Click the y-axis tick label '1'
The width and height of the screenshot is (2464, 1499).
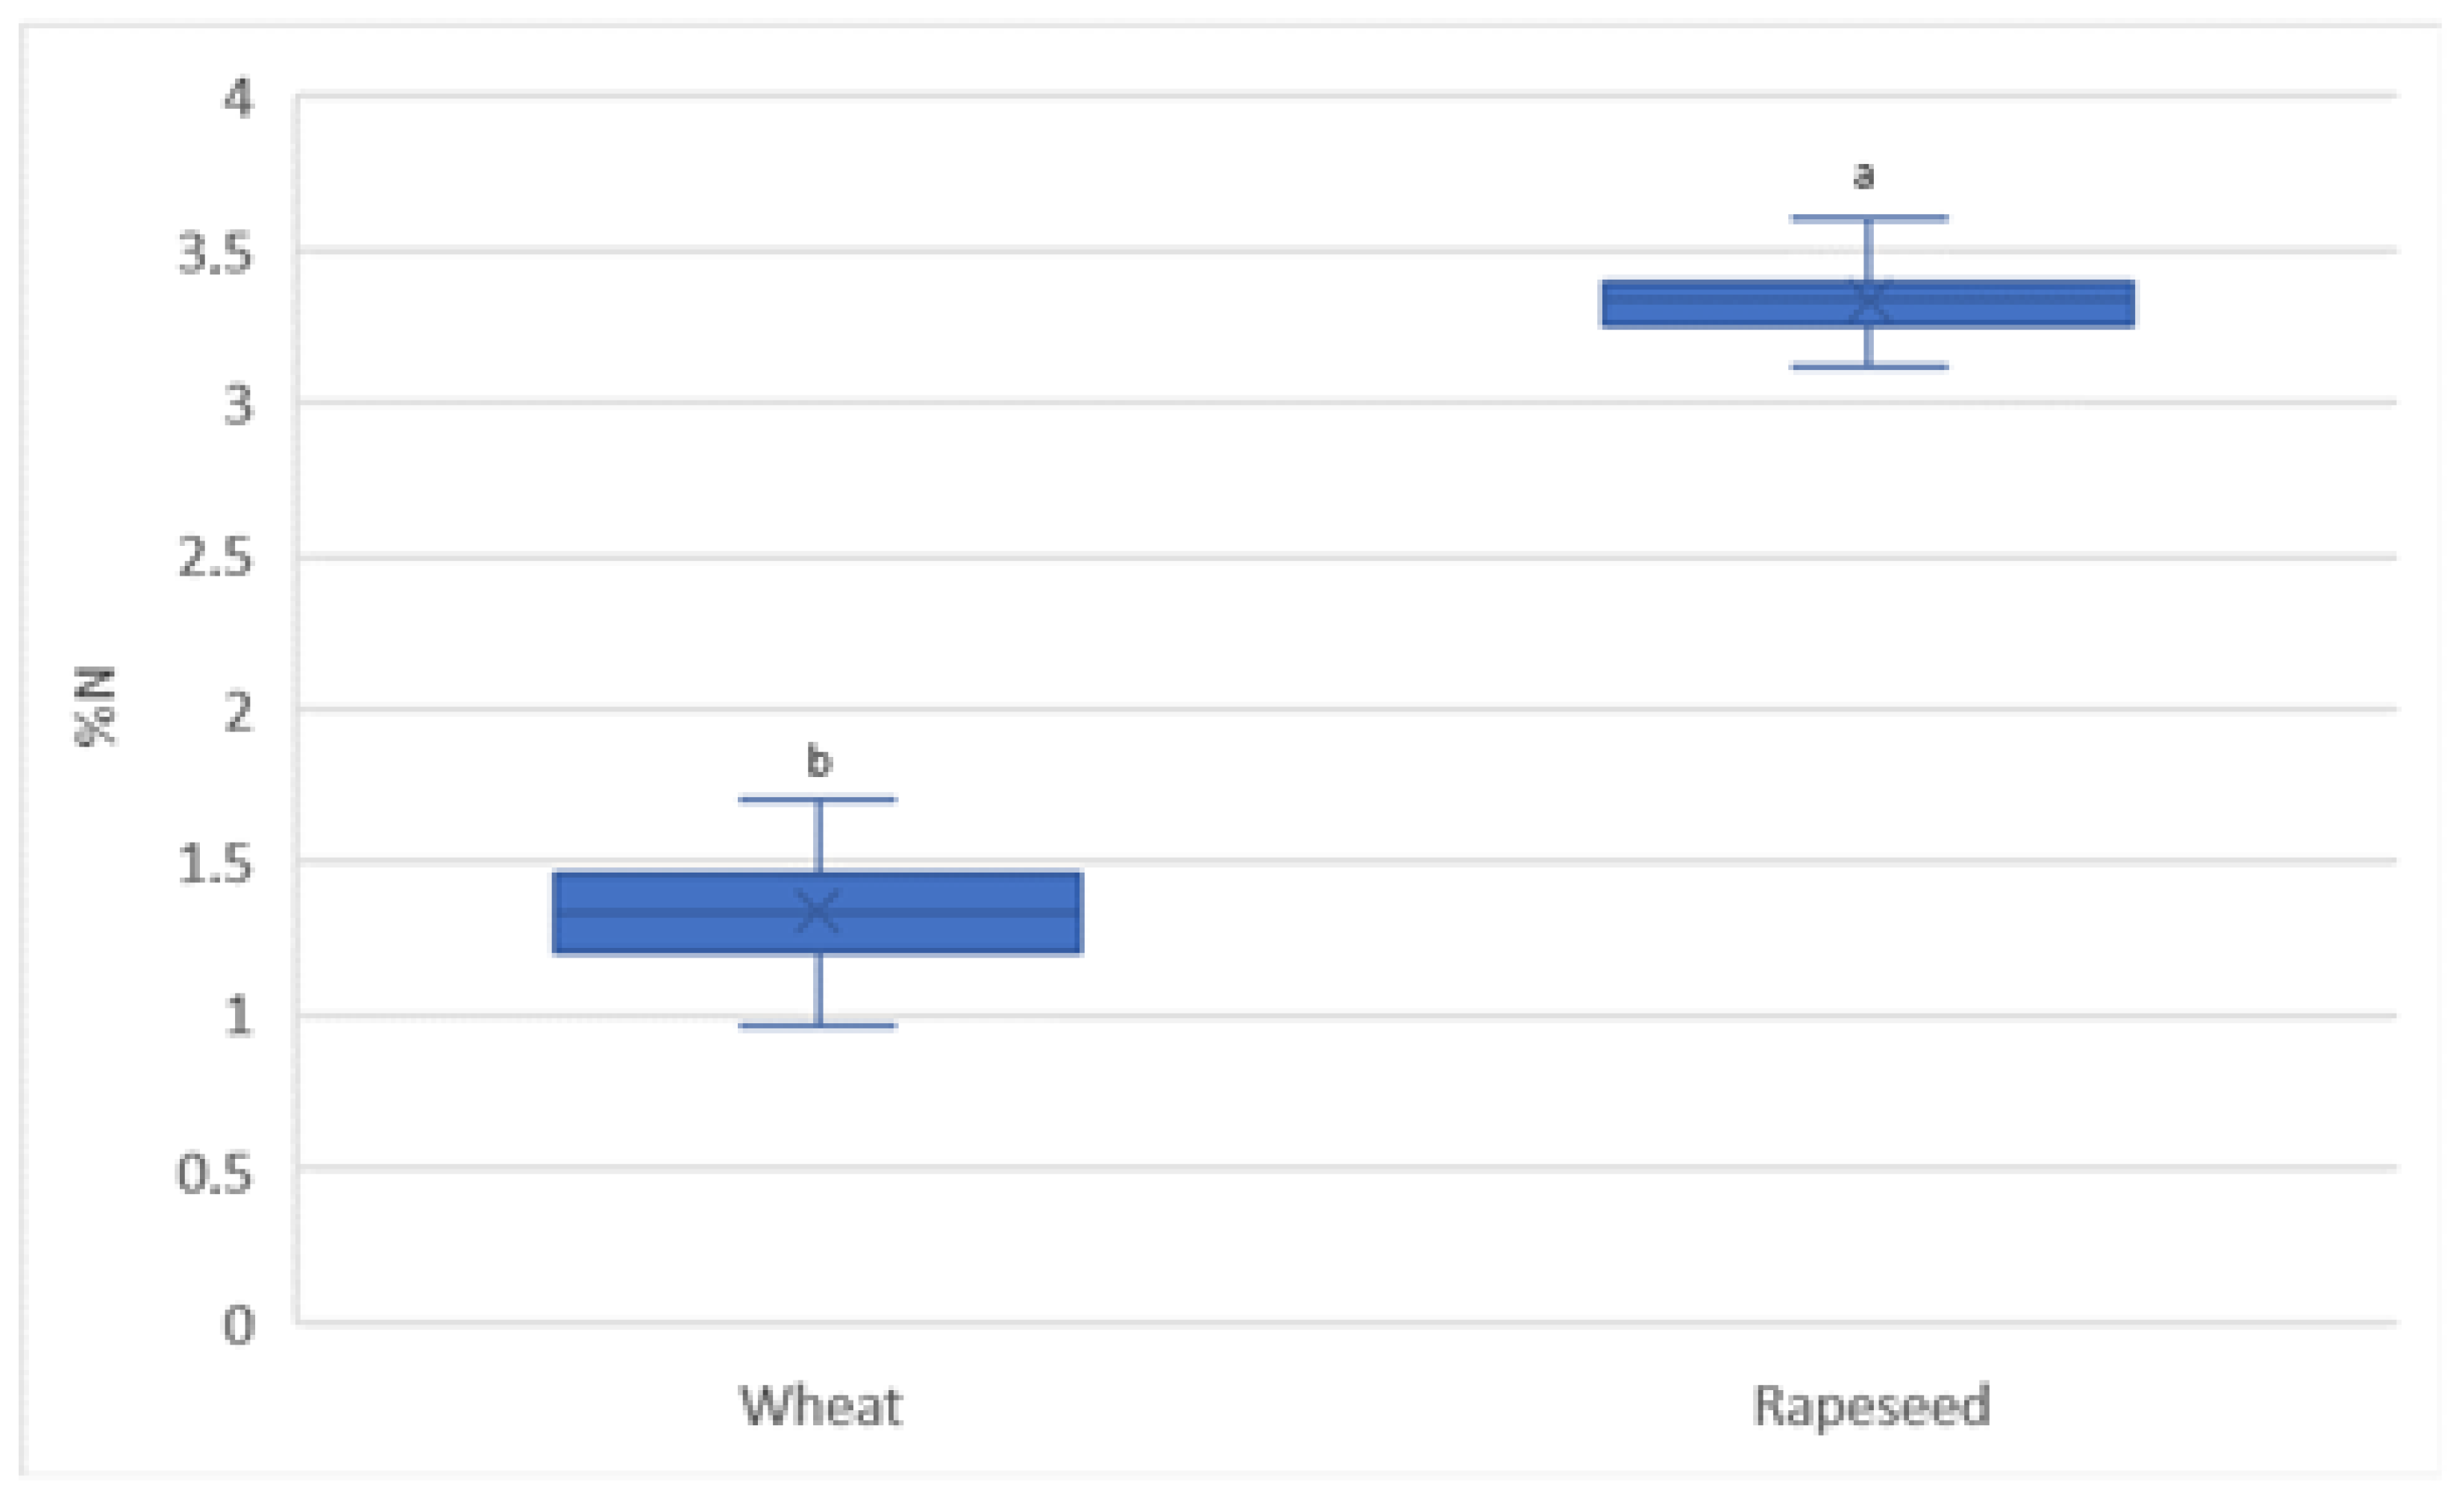click(238, 1016)
